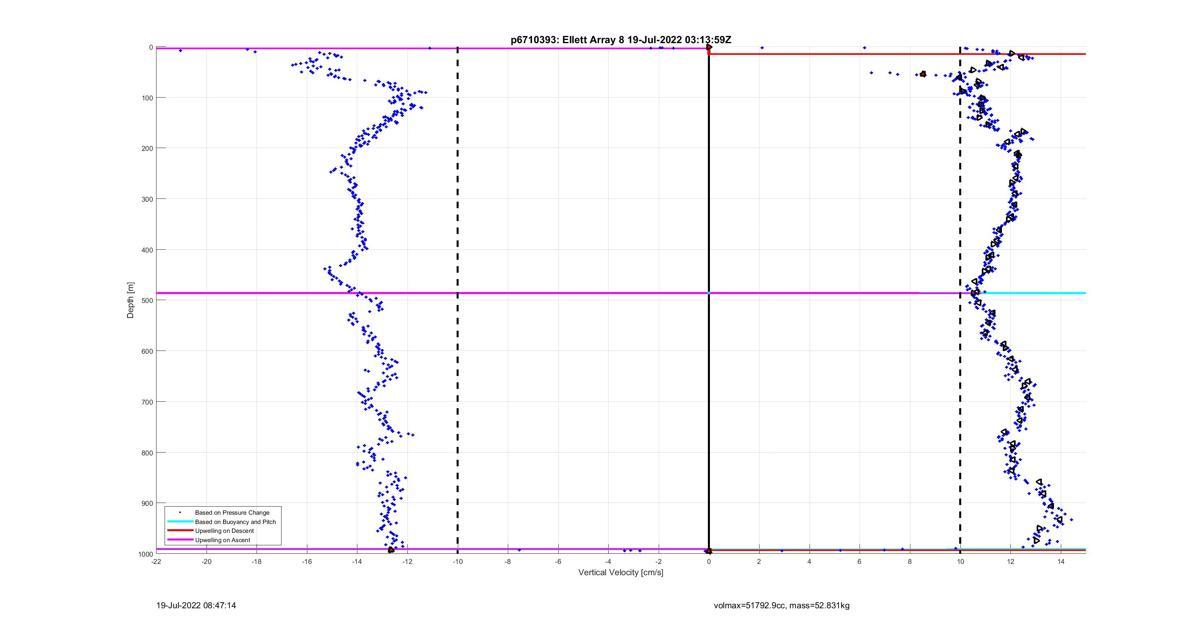
Task: Click the black dot marker in legend
Action: (179, 513)
